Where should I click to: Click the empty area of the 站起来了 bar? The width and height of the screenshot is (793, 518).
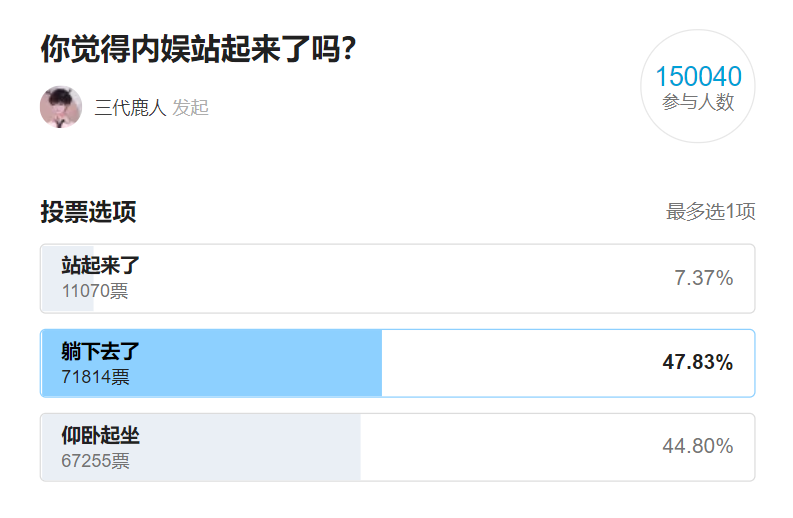tap(400, 278)
